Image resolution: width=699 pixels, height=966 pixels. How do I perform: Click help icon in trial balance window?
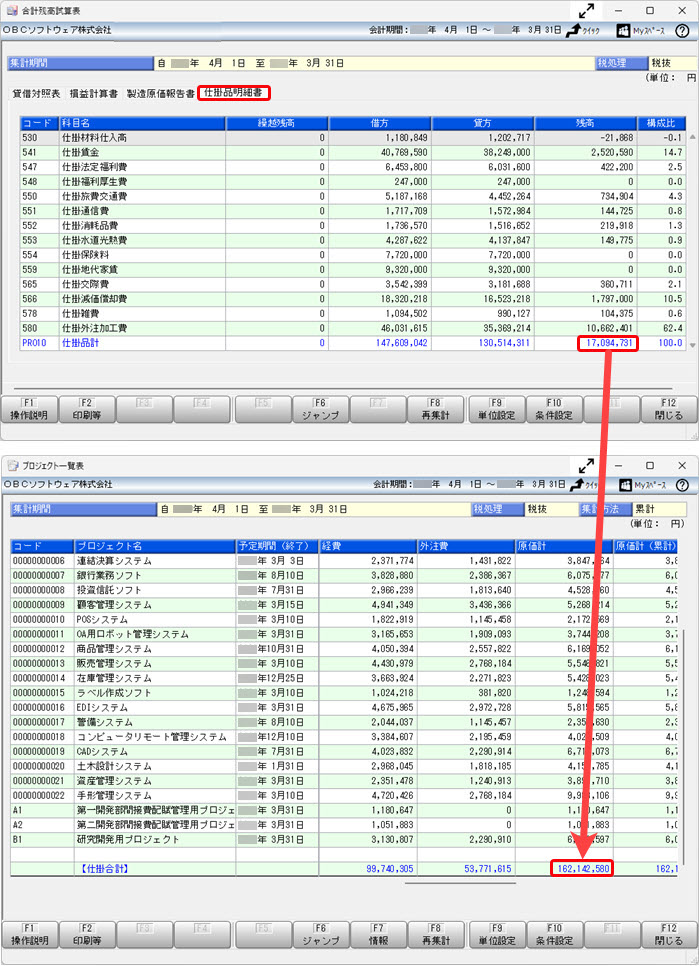(x=682, y=30)
